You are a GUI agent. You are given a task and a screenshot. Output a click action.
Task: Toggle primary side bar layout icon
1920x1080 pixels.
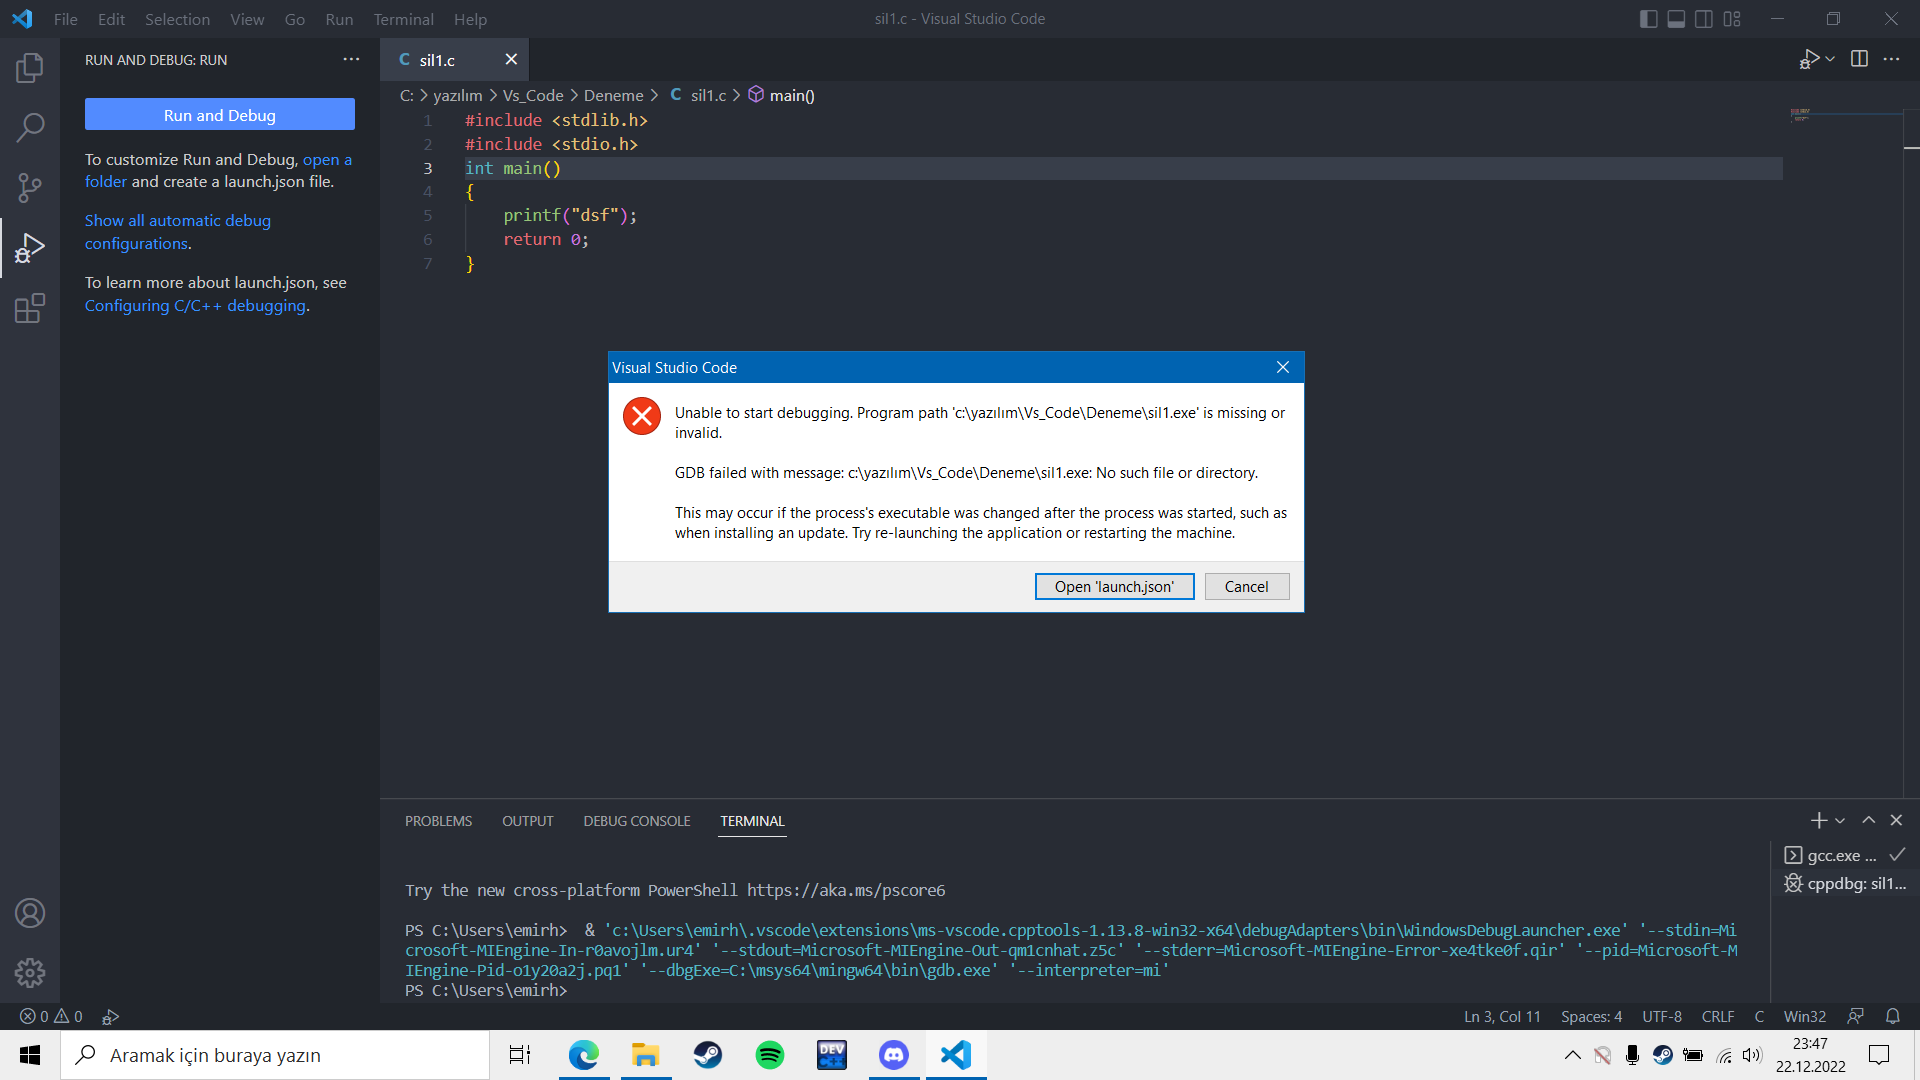click(1649, 19)
